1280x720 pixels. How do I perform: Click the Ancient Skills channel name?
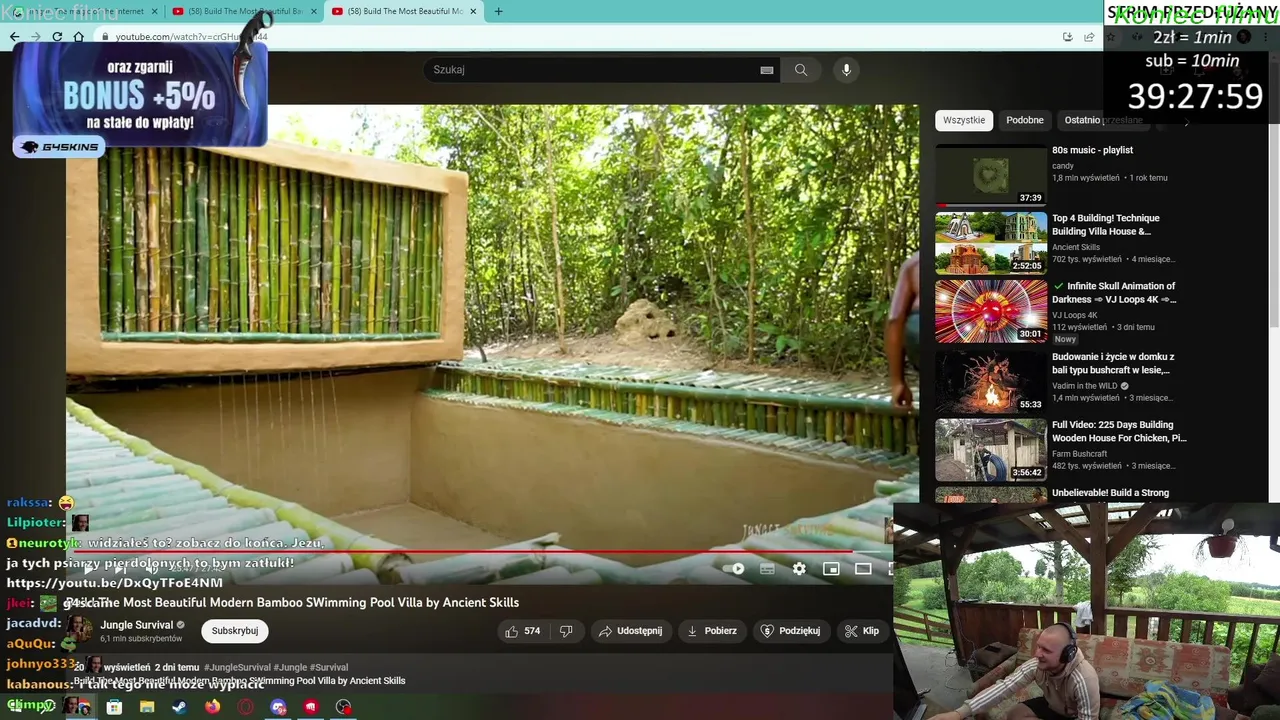[1076, 247]
